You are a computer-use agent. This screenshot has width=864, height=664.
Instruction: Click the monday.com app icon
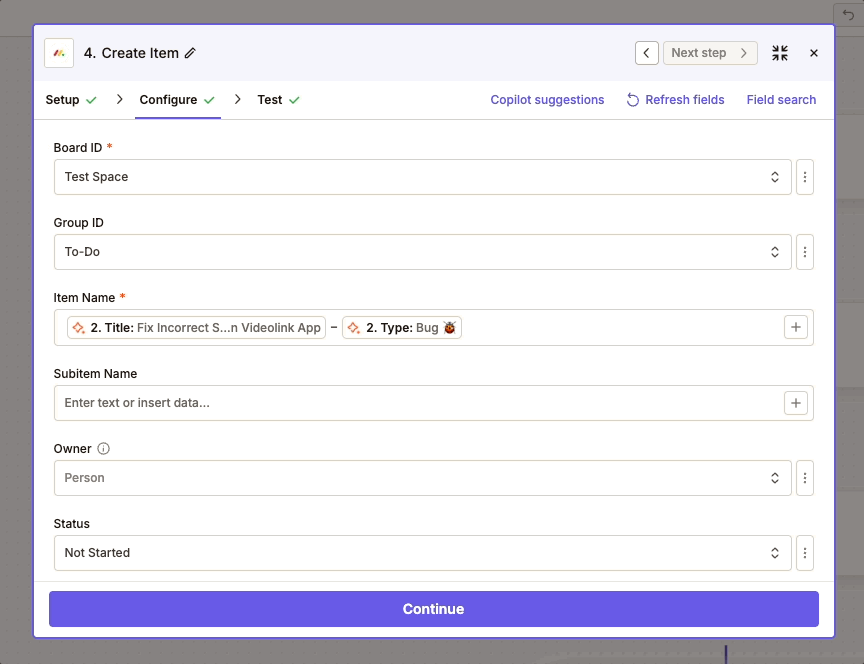click(59, 53)
